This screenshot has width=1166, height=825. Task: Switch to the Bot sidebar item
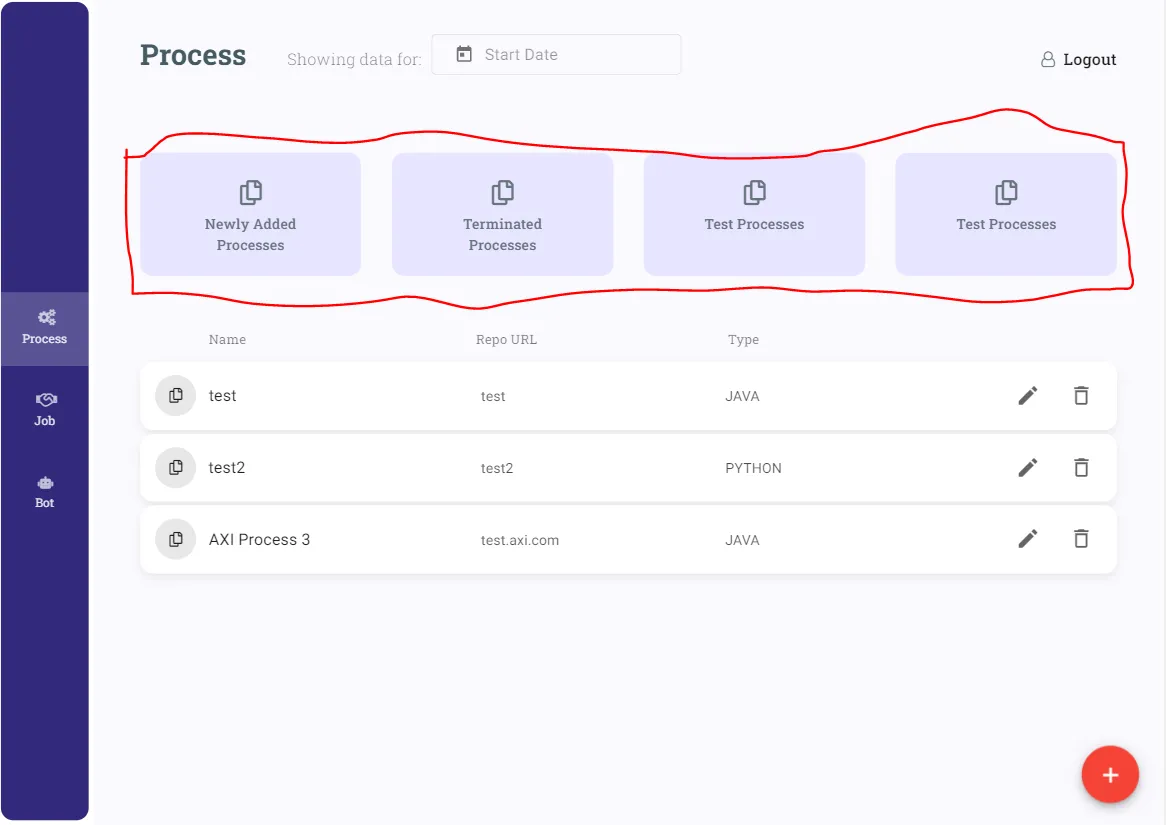pos(45,491)
